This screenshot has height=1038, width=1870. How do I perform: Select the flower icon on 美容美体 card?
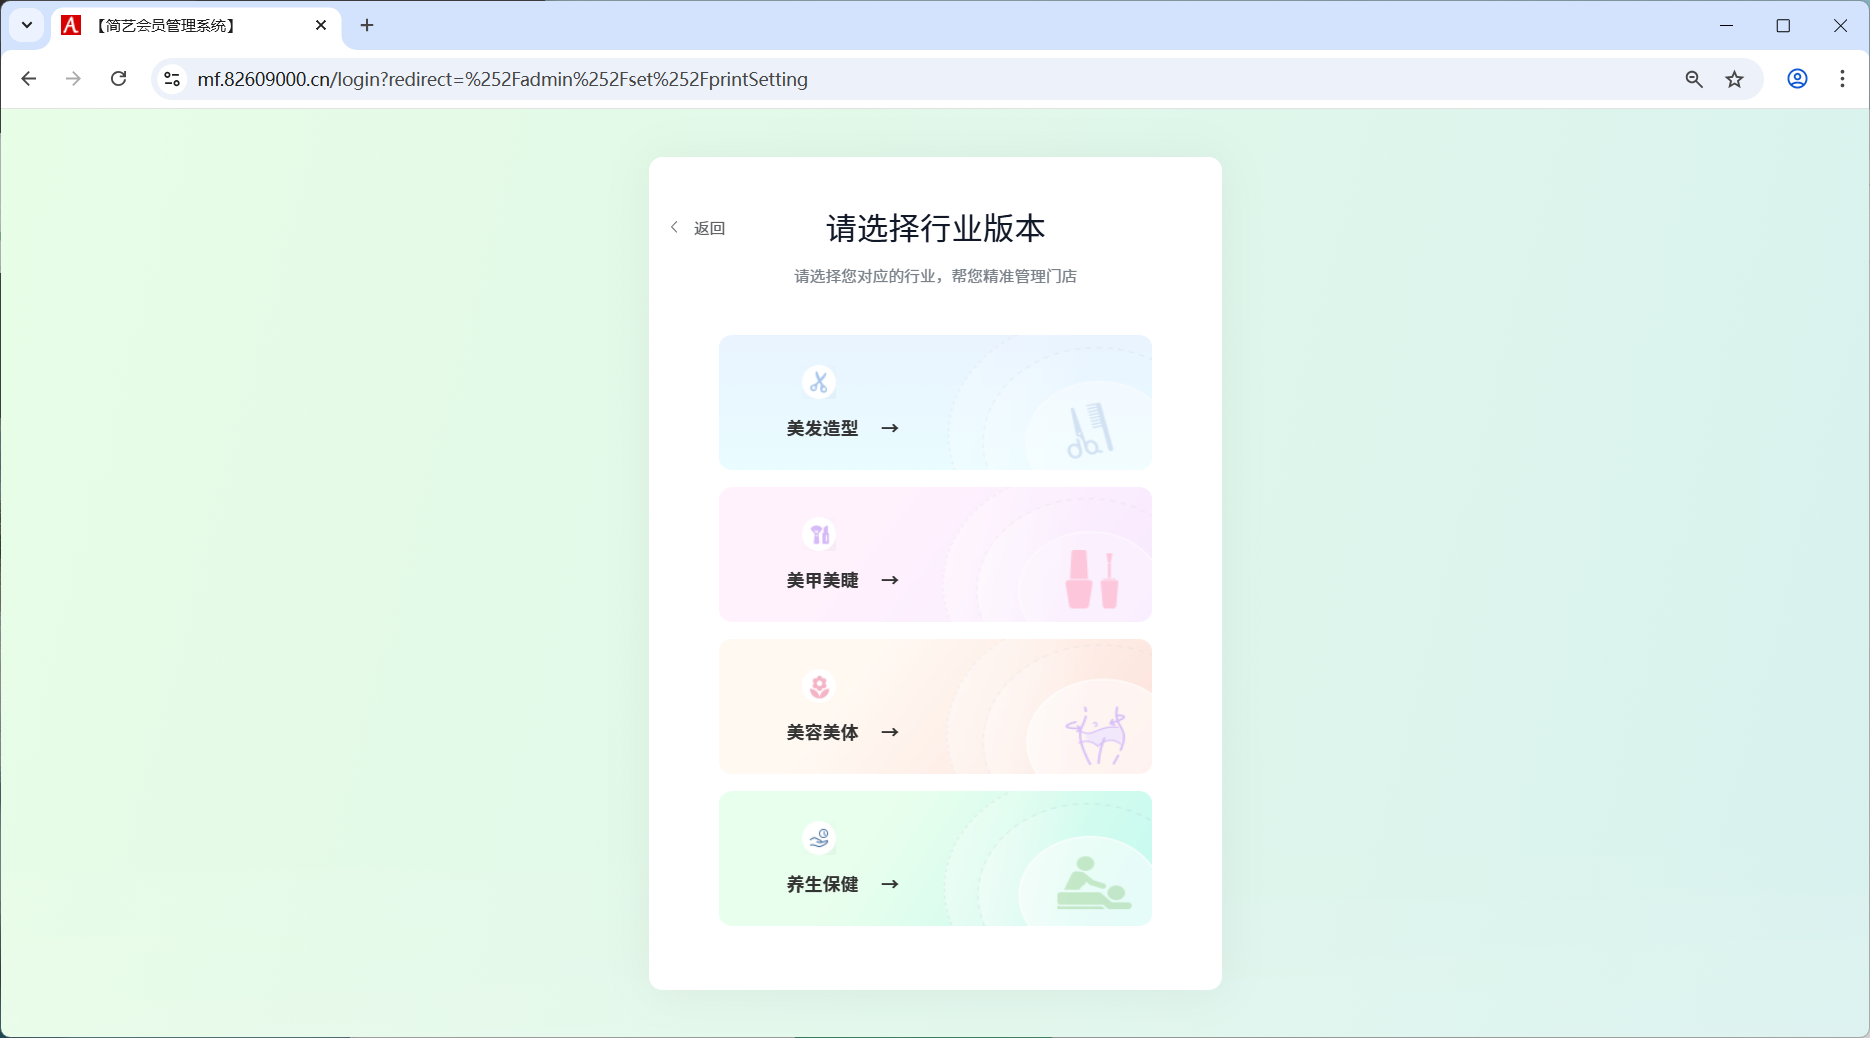[x=819, y=686]
